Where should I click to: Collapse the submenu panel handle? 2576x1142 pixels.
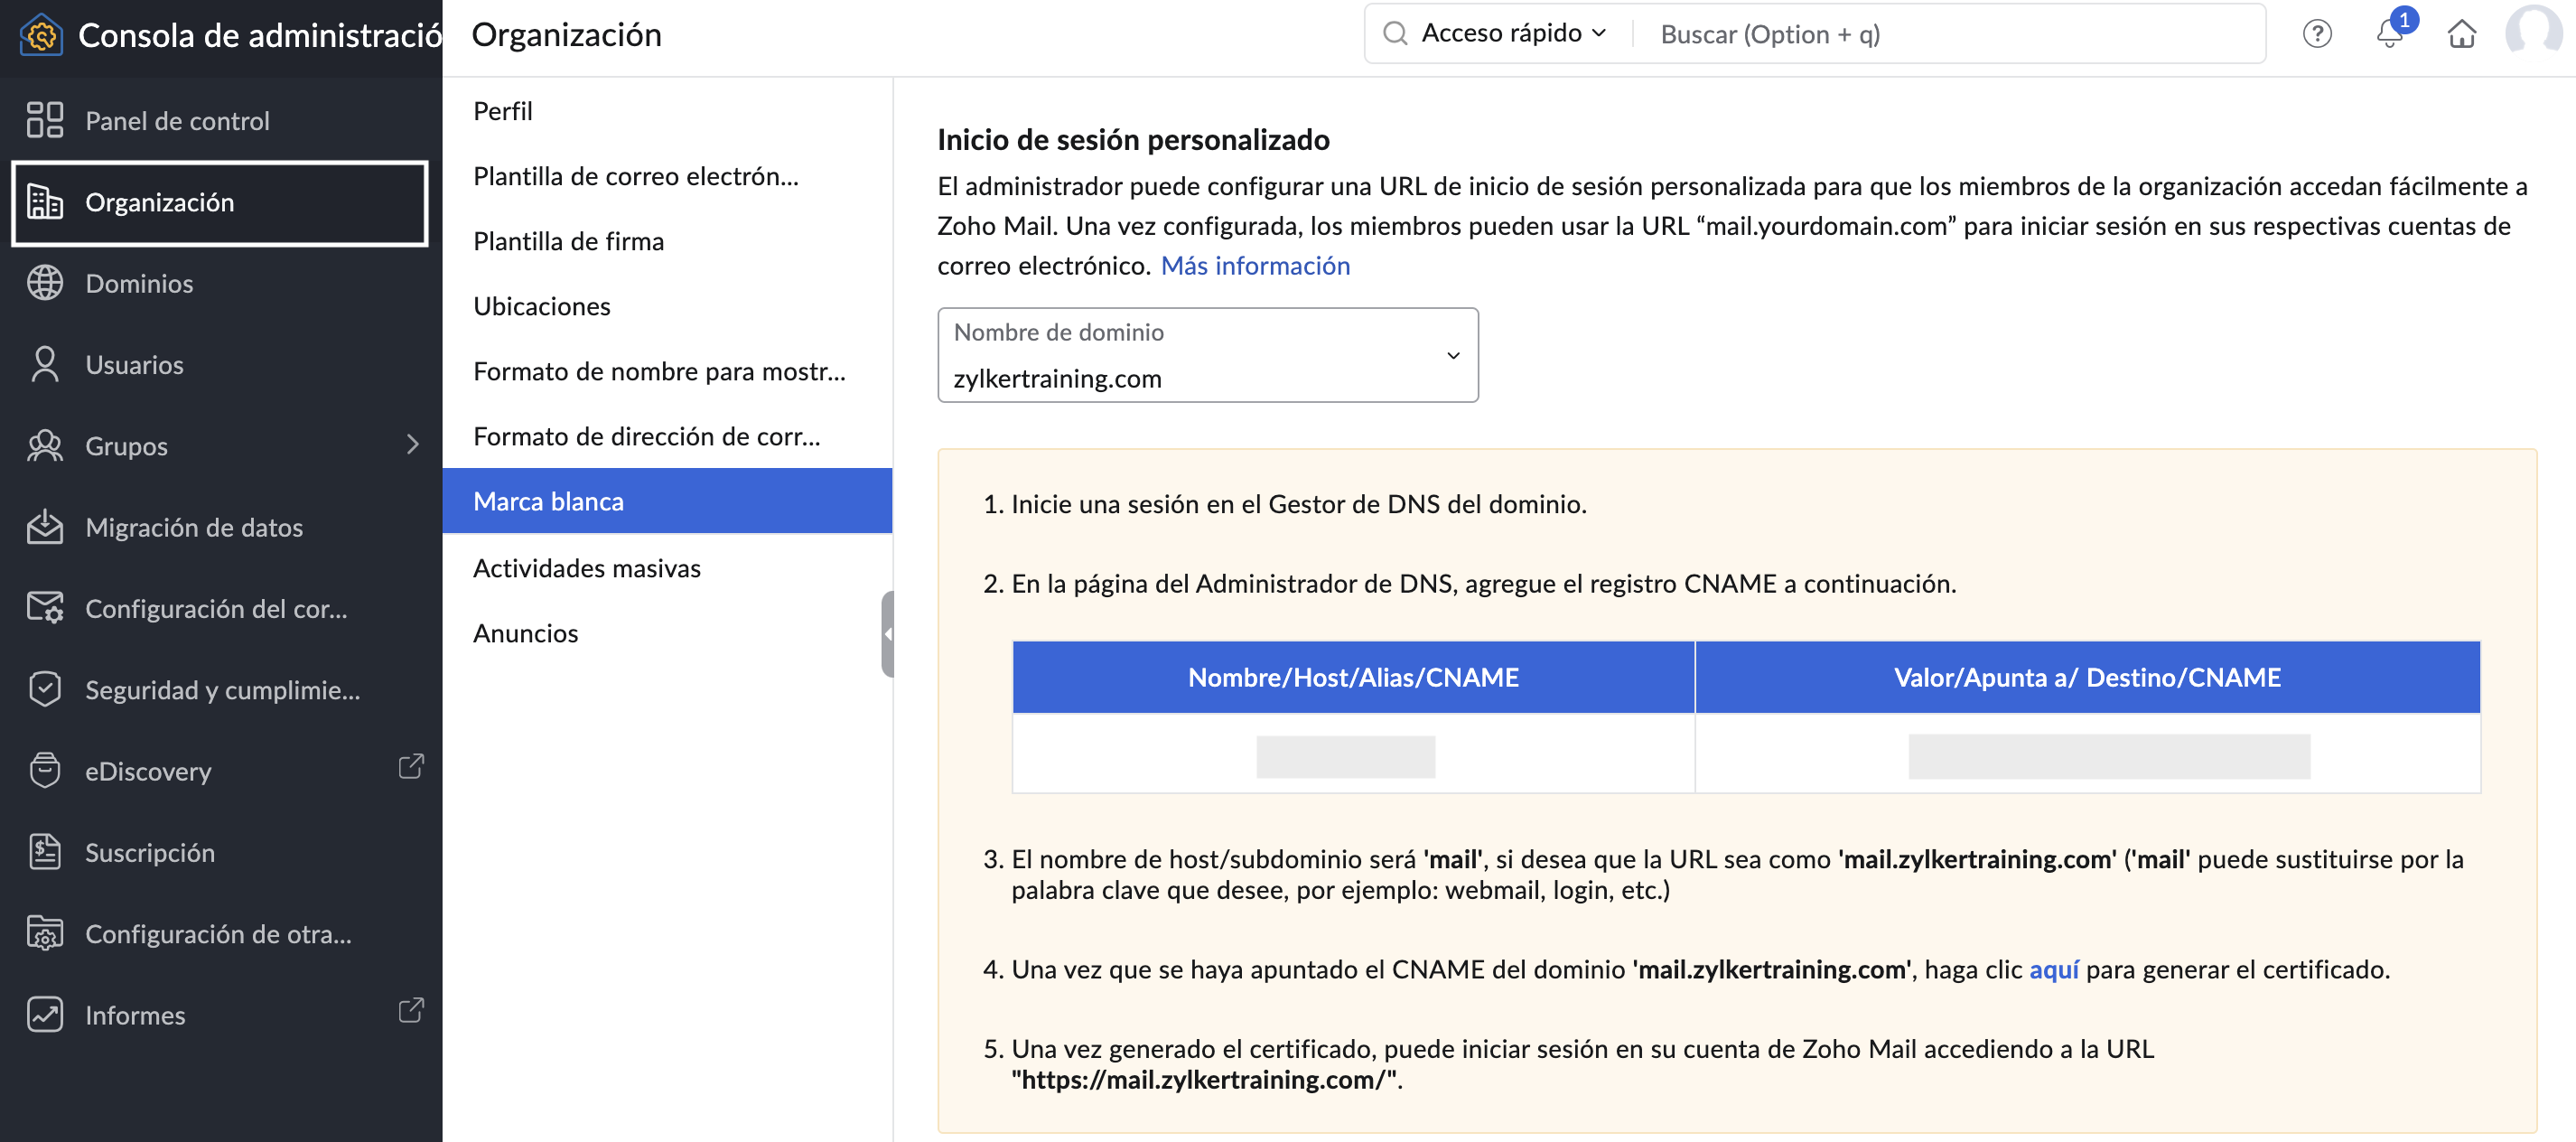(x=887, y=634)
